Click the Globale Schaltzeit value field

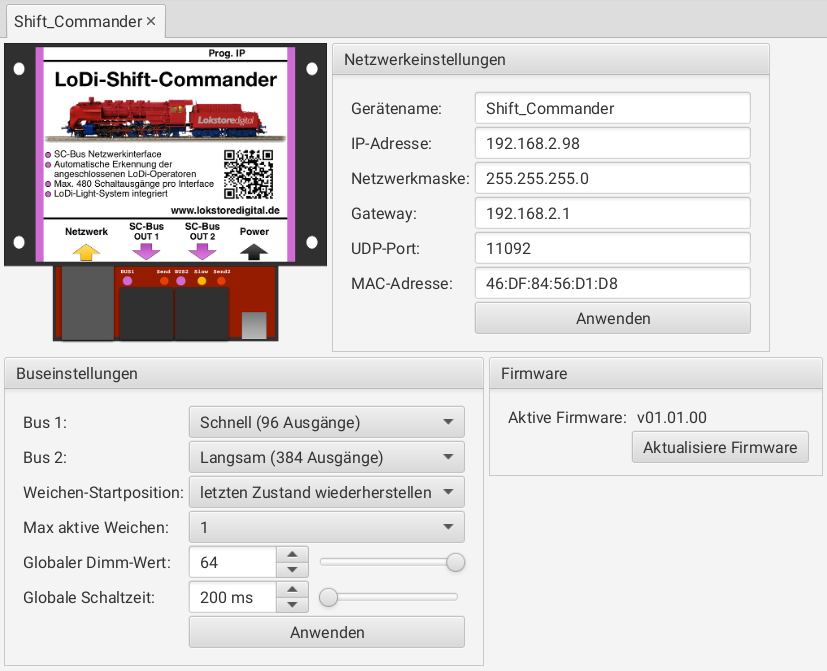(233, 597)
